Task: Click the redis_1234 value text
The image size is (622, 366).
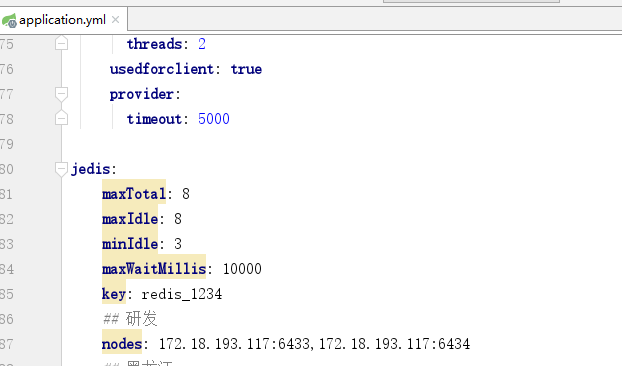Action: coord(182,294)
